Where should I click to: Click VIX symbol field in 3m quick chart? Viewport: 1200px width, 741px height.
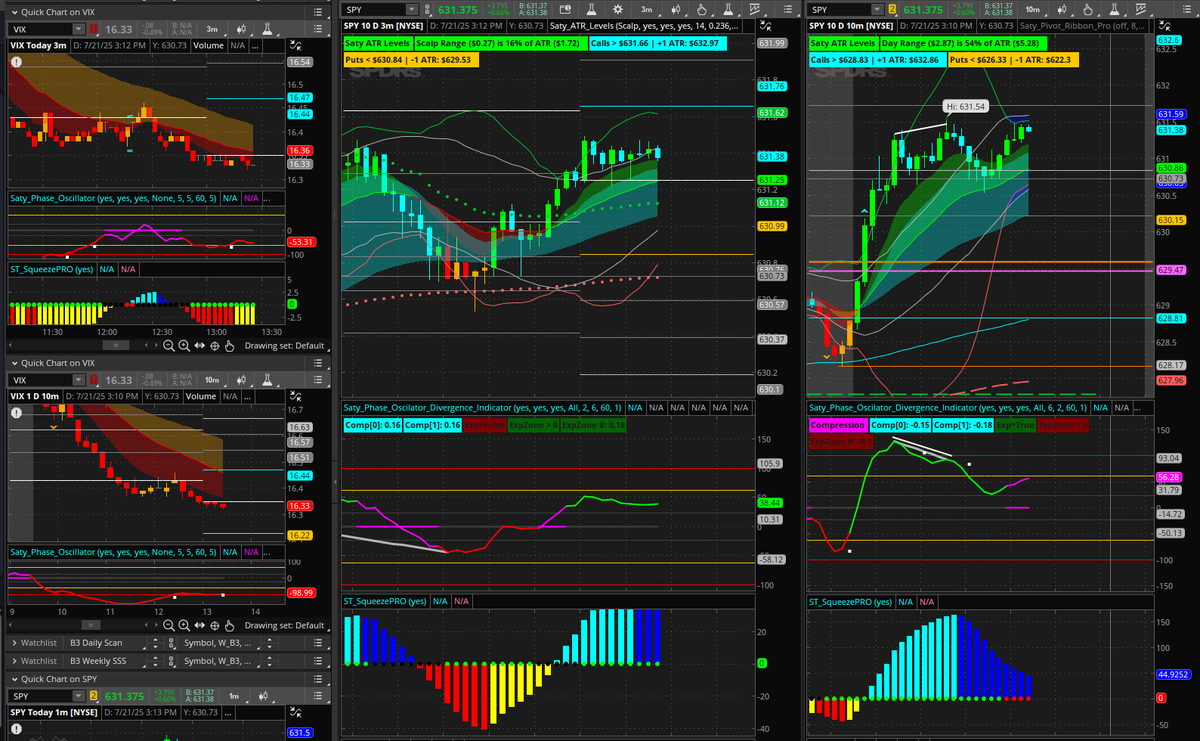pos(40,29)
